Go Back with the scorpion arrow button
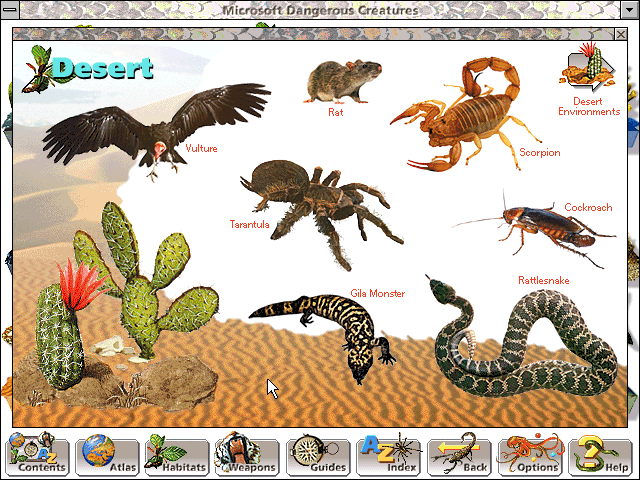Image resolution: width=640 pixels, height=480 pixels. pos(459,455)
